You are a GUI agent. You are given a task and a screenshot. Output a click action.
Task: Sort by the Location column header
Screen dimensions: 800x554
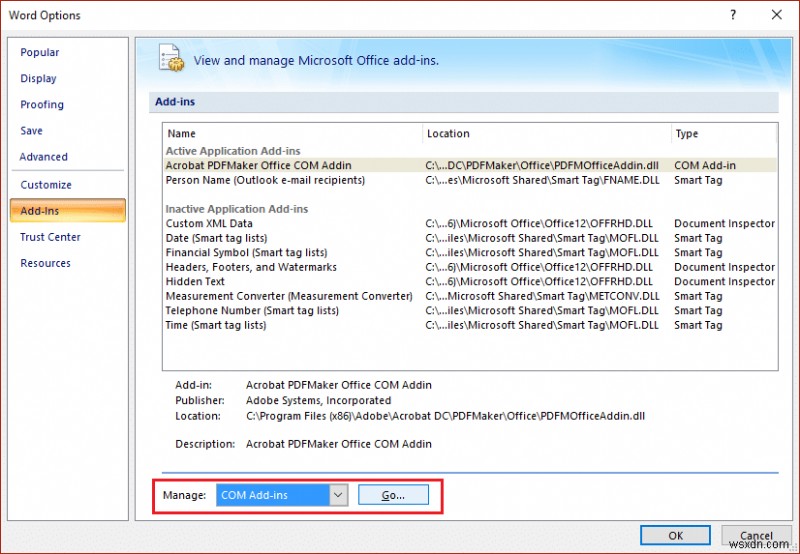pos(546,133)
